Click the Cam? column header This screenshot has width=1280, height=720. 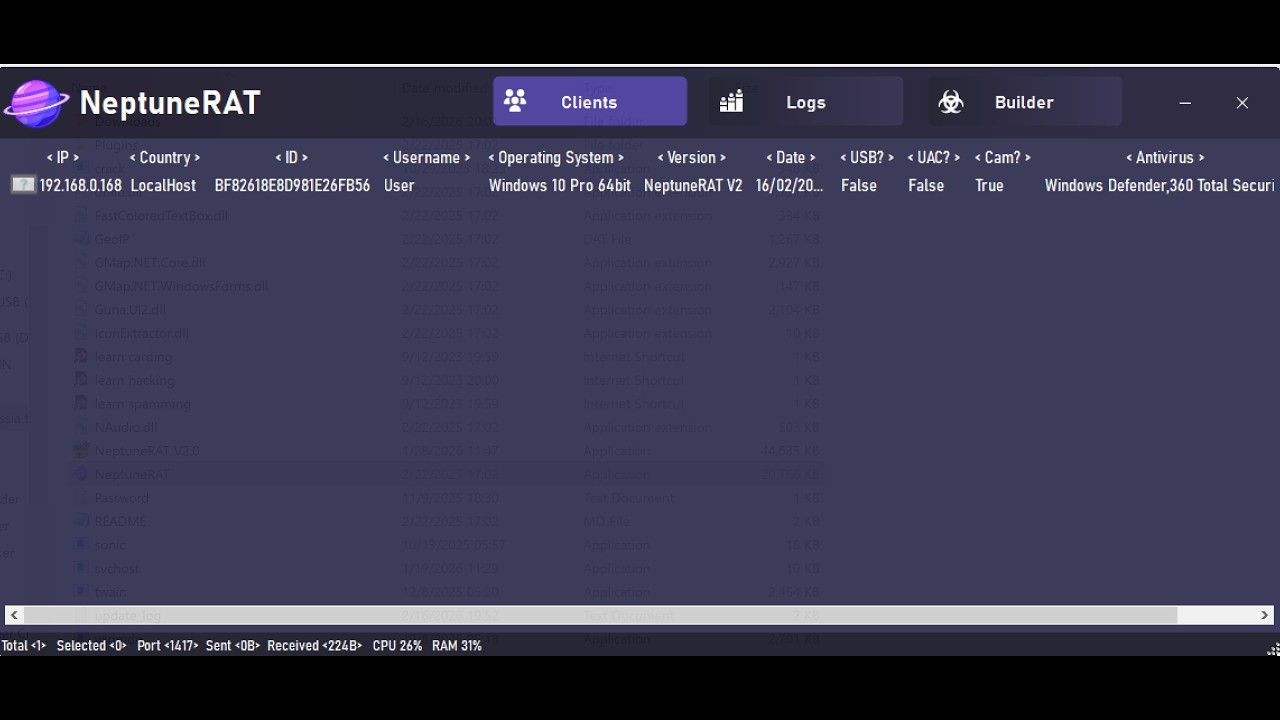point(1003,158)
